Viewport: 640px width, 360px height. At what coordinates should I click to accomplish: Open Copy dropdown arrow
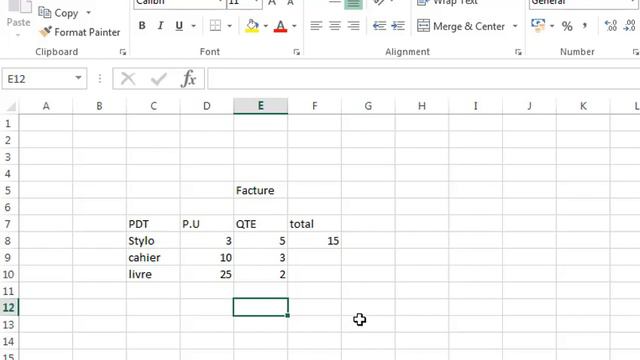(89, 13)
